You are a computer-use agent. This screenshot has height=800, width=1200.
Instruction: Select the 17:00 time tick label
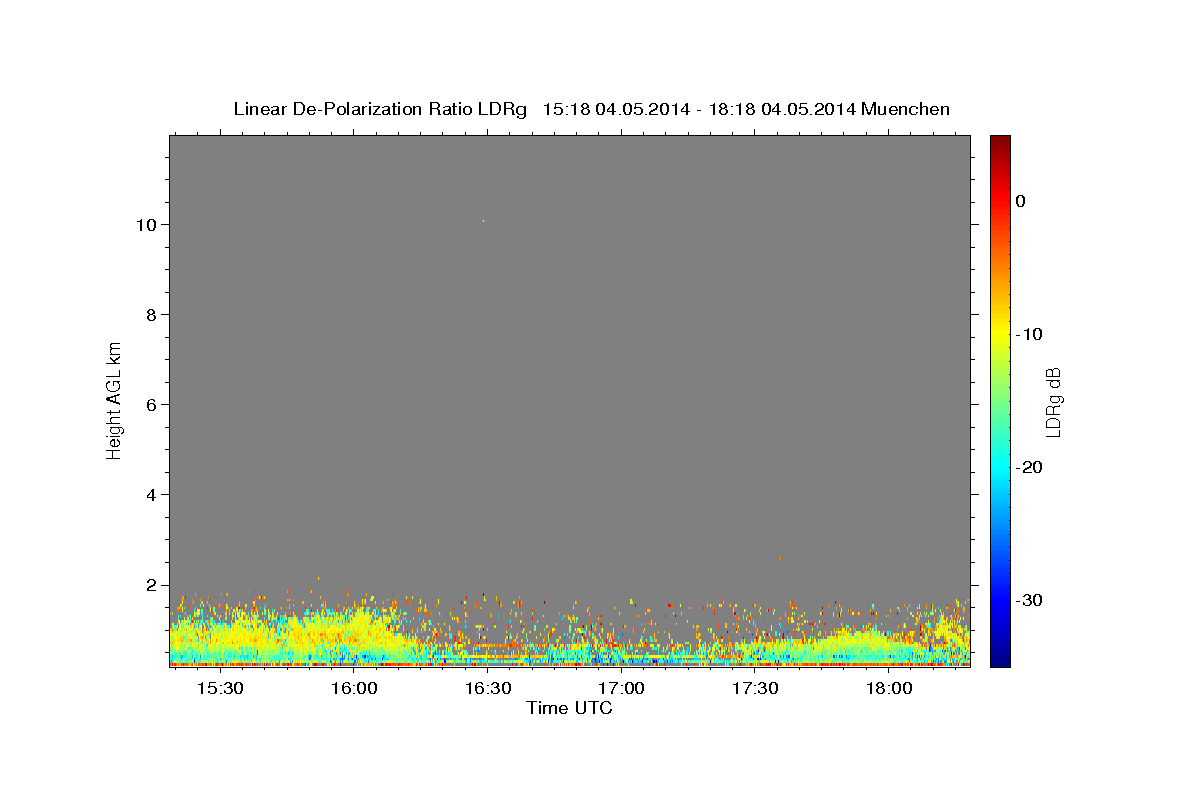[x=621, y=689]
